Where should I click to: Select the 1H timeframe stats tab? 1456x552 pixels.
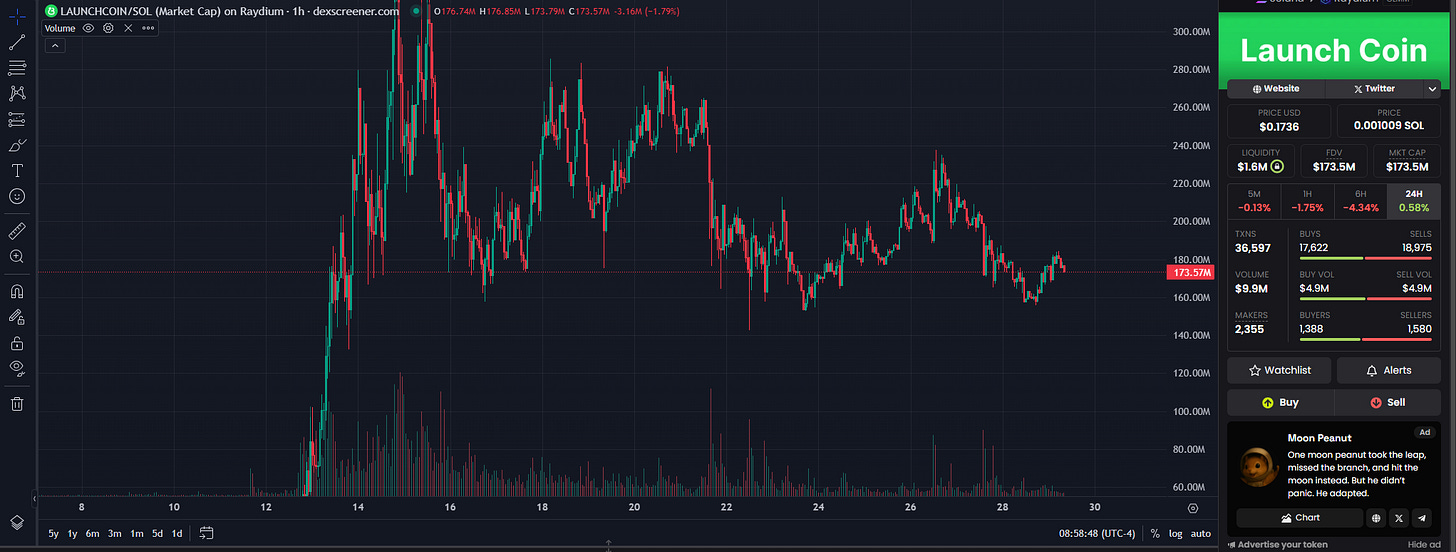click(x=1307, y=201)
